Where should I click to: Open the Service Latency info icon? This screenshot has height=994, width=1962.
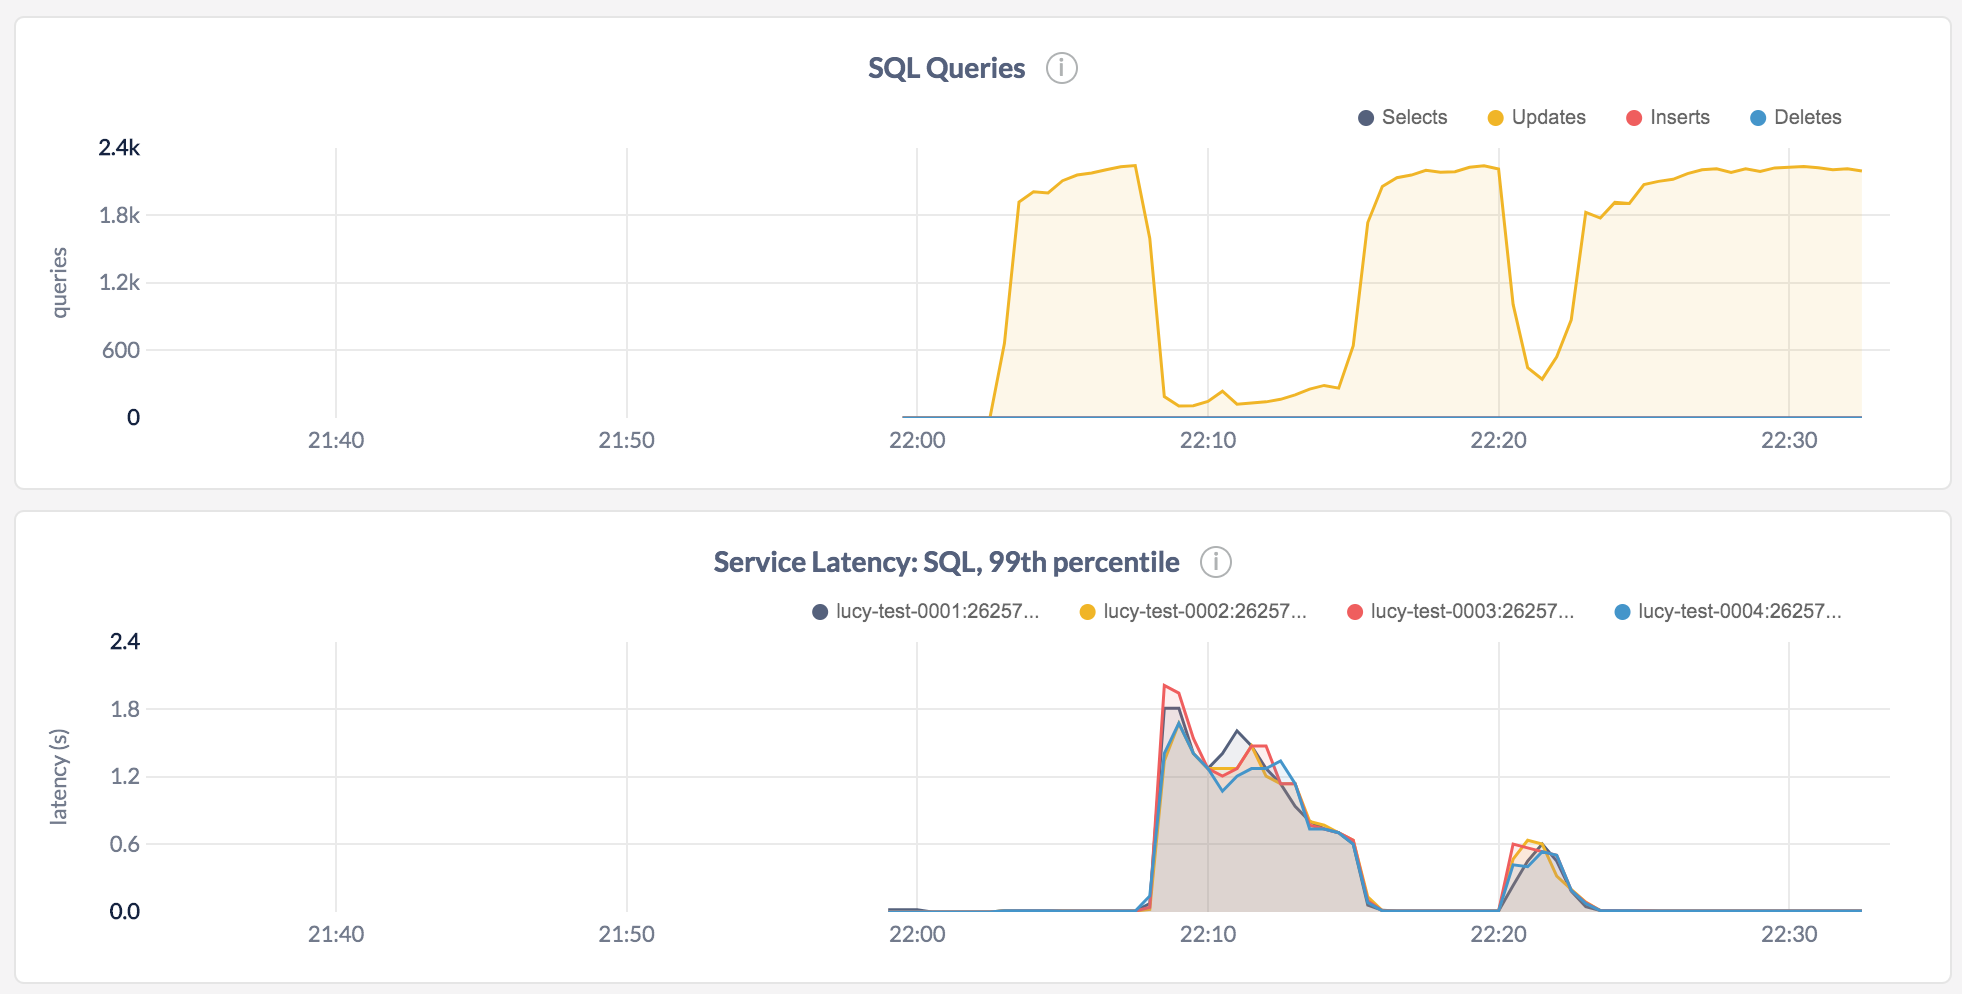pos(1215,562)
